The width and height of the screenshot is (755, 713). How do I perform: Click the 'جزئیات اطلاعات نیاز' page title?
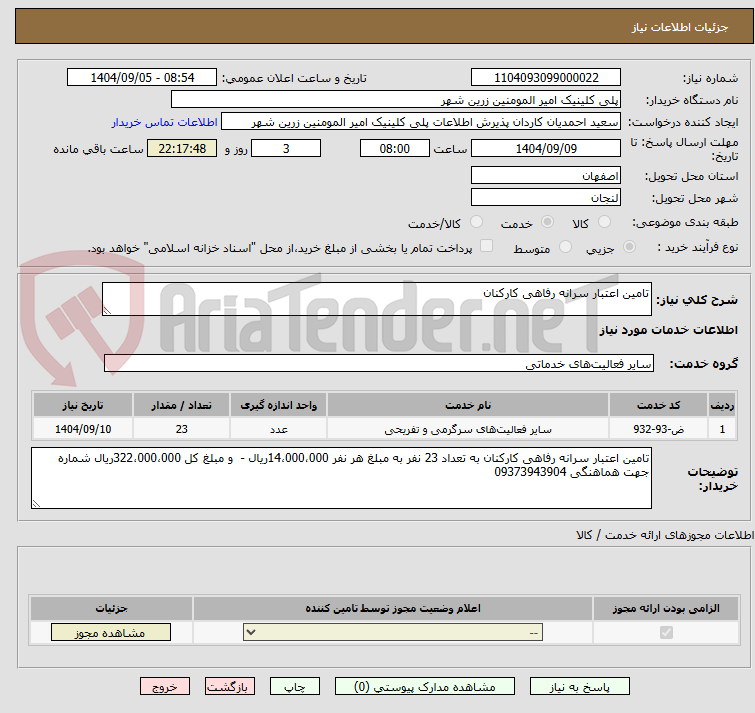[x=680, y=27]
